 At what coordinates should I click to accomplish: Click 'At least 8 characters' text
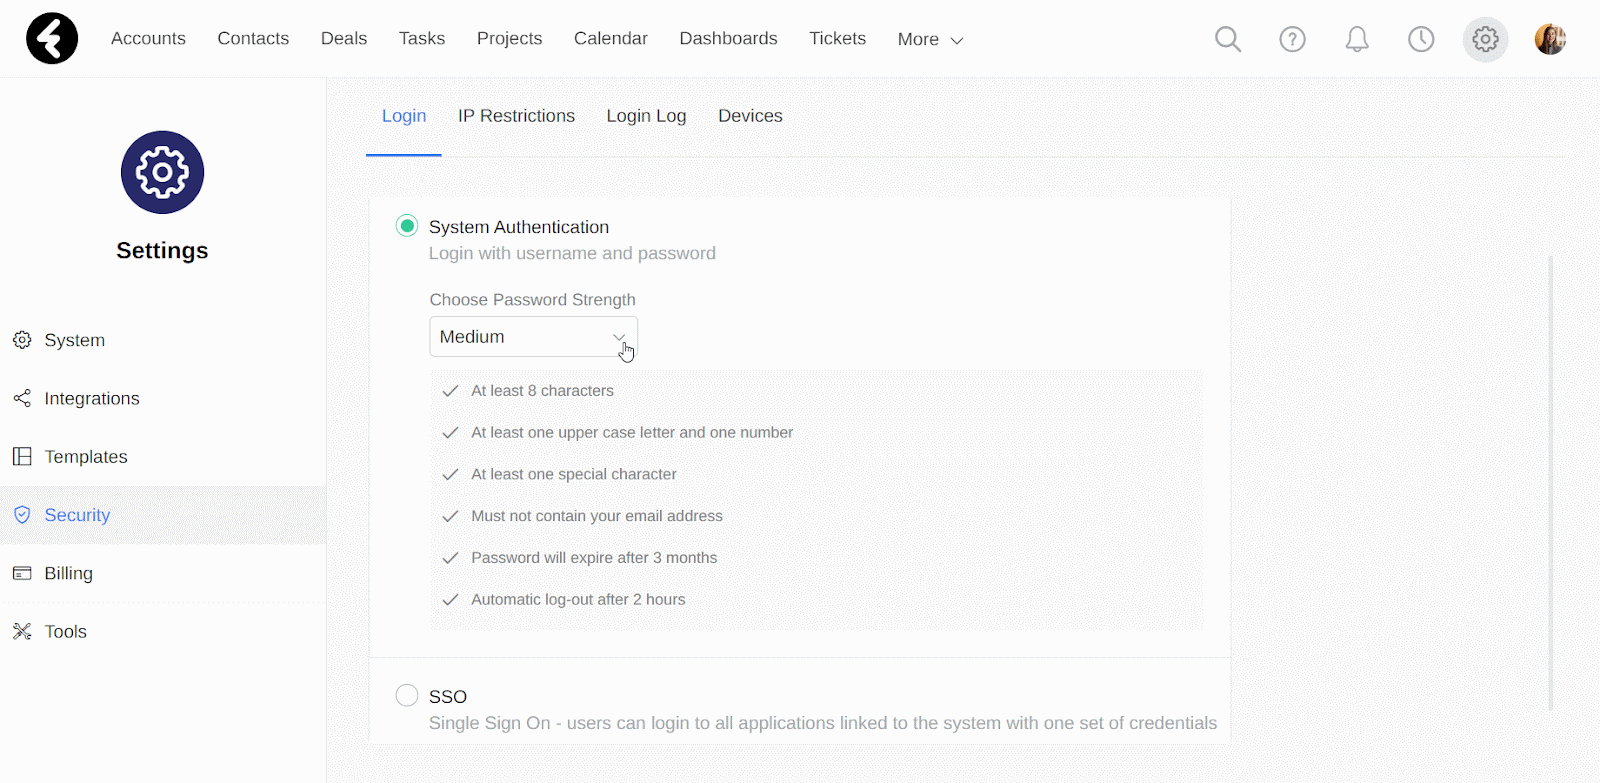click(542, 391)
